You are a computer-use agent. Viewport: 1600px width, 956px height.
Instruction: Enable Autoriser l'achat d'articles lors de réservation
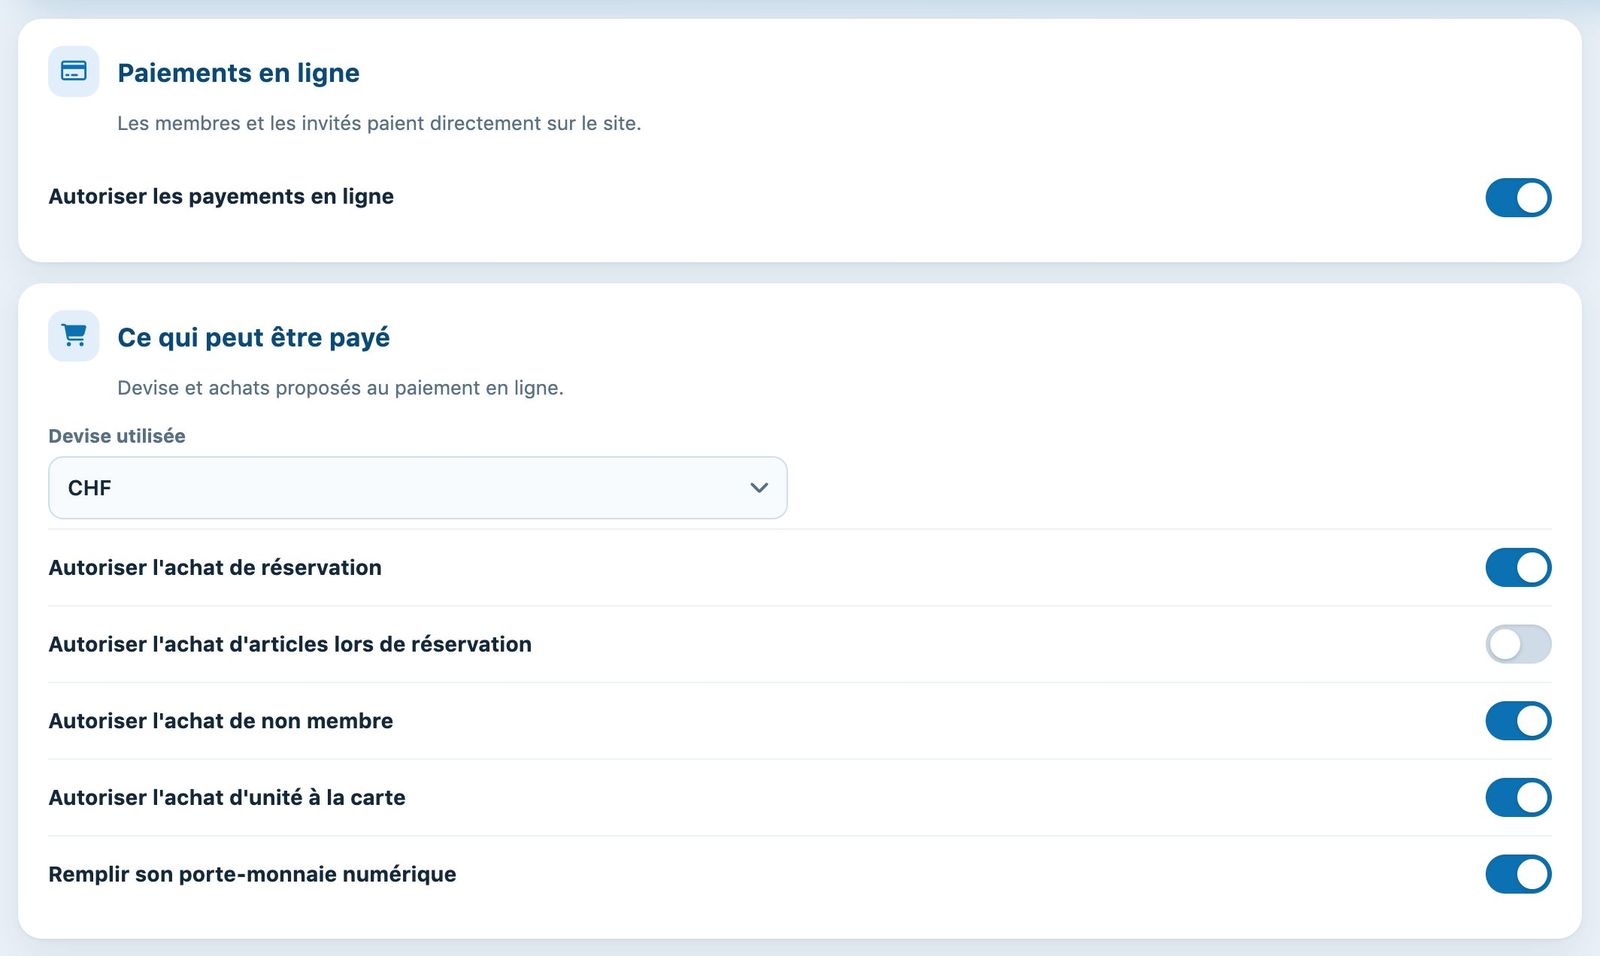tap(1518, 644)
